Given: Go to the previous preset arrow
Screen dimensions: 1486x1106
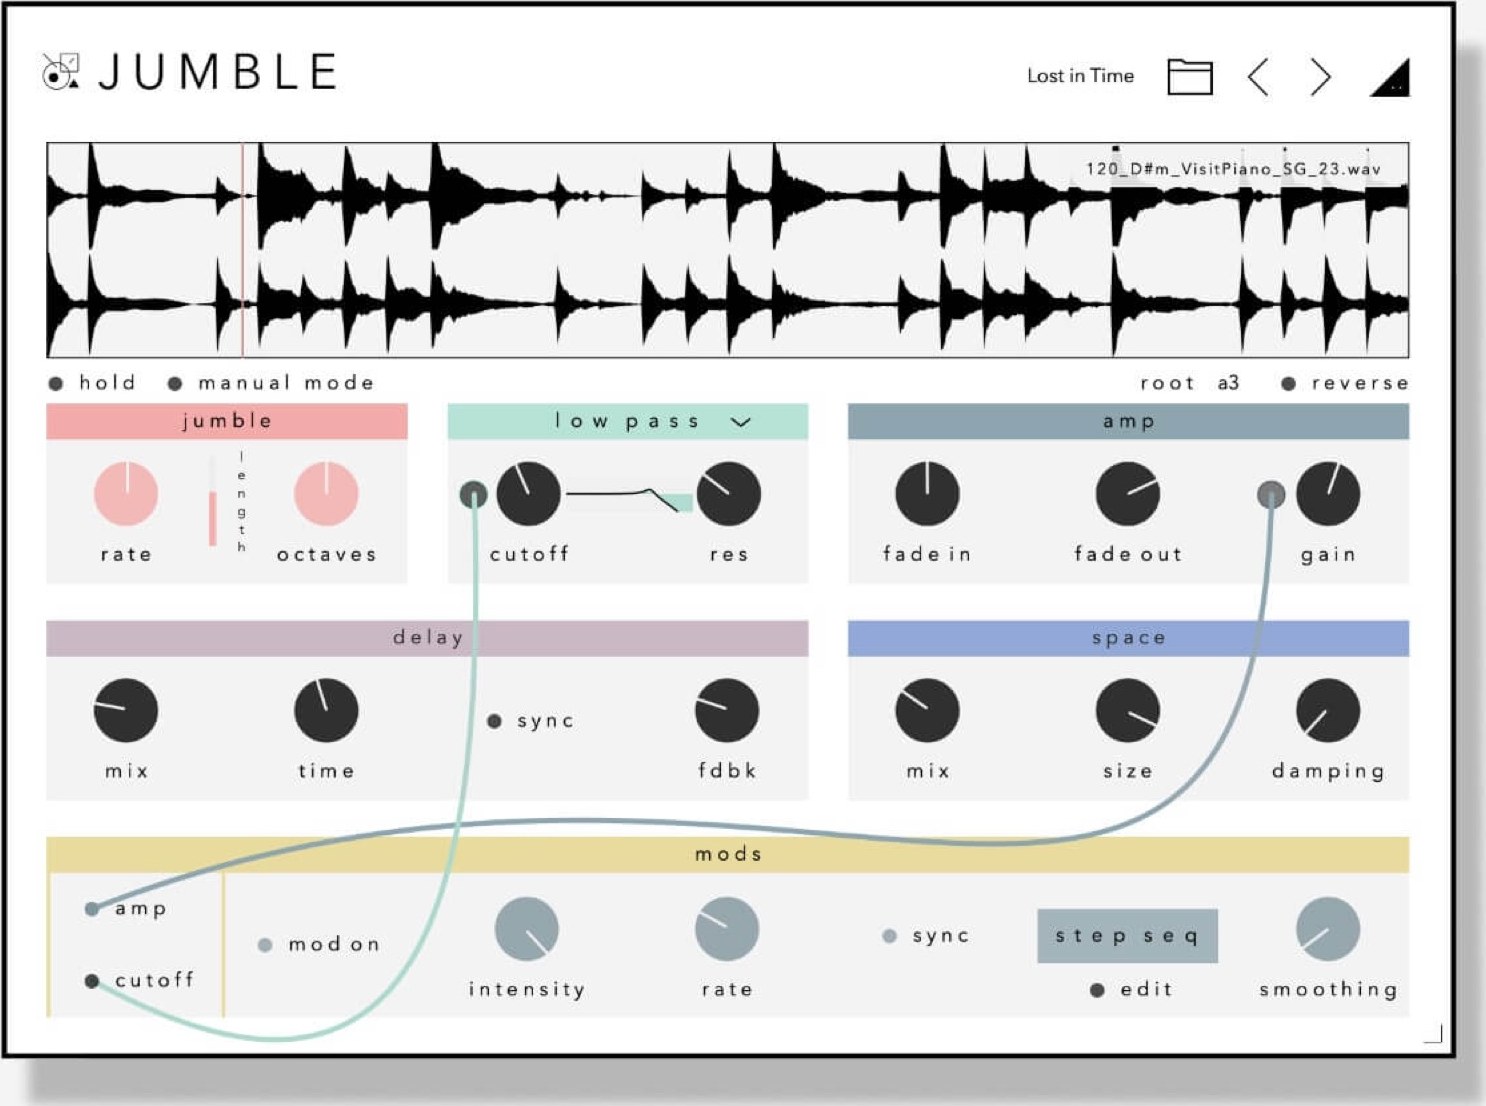Looking at the screenshot, I should coord(1258,77).
